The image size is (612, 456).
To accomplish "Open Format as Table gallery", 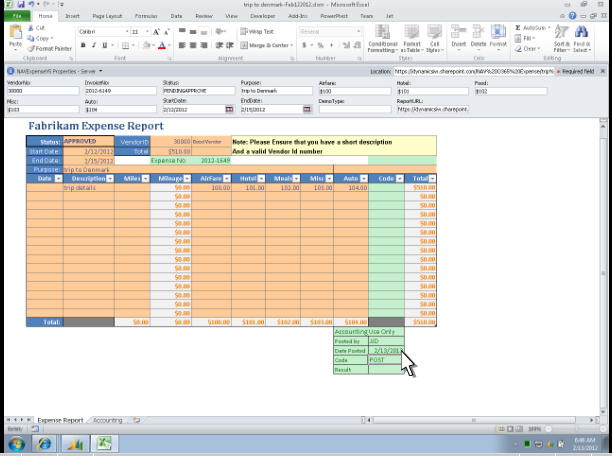I will click(x=412, y=38).
